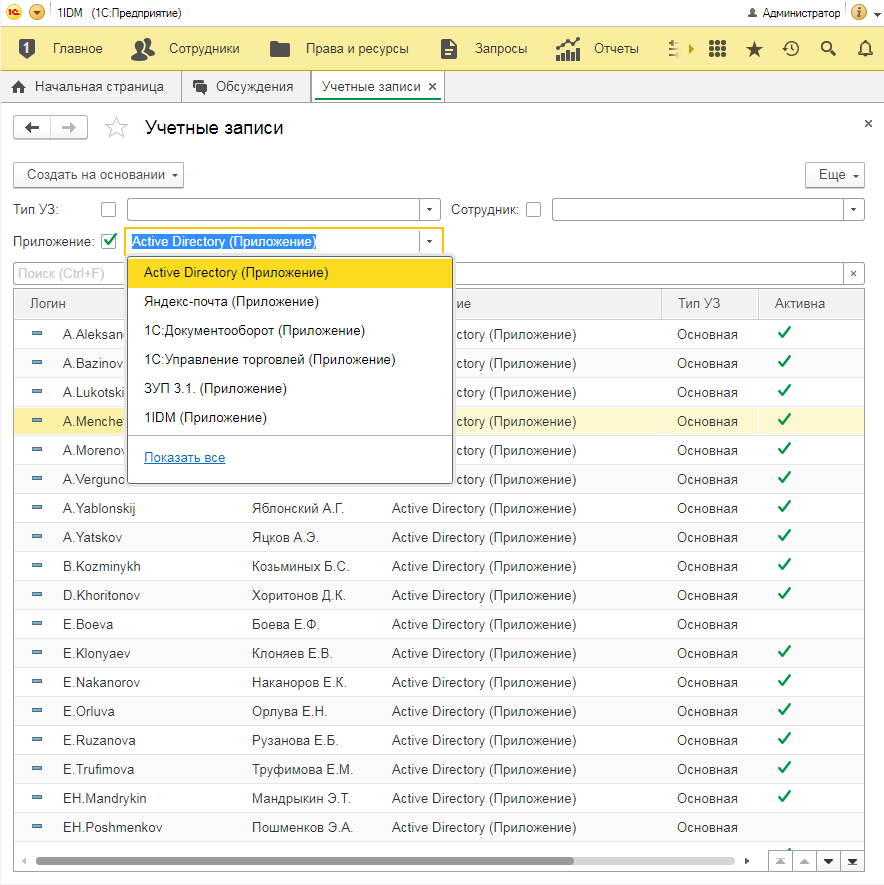884x885 pixels.
Task: Add page to favorites star outline
Action: 117,128
